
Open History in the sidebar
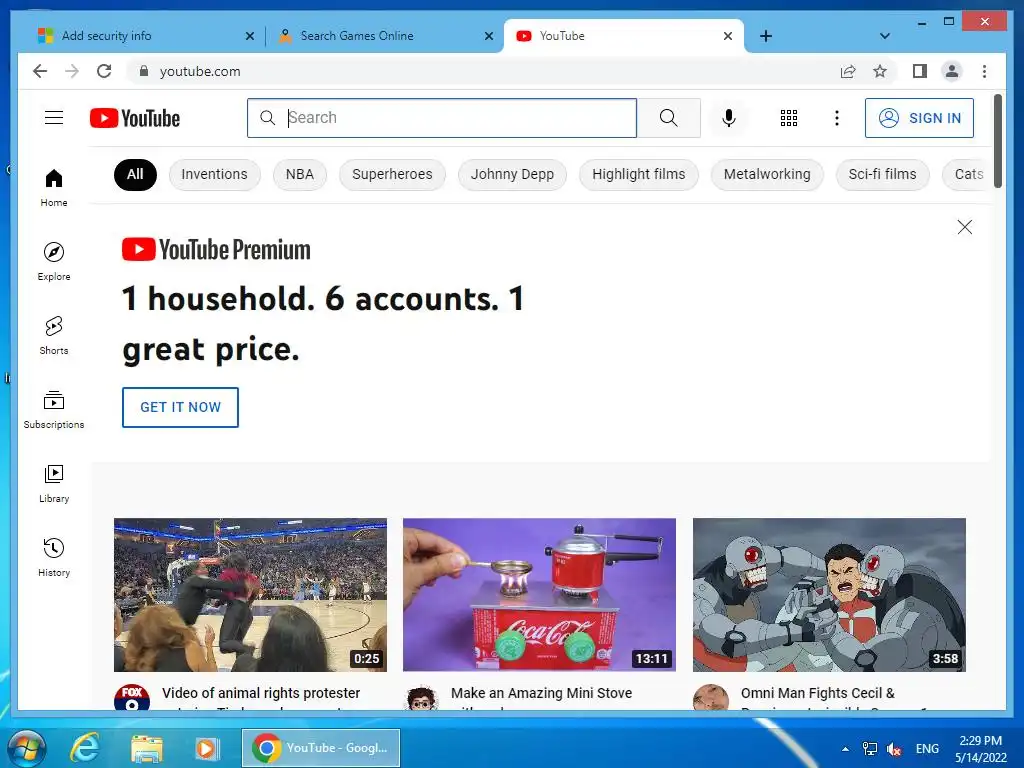coord(54,558)
